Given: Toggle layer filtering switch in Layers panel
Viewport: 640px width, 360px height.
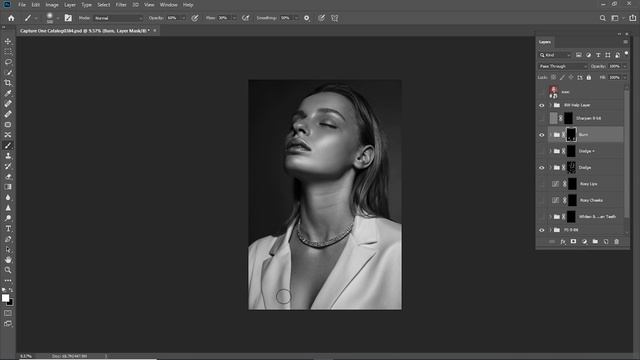Looking at the screenshot, I should (x=627, y=53).
